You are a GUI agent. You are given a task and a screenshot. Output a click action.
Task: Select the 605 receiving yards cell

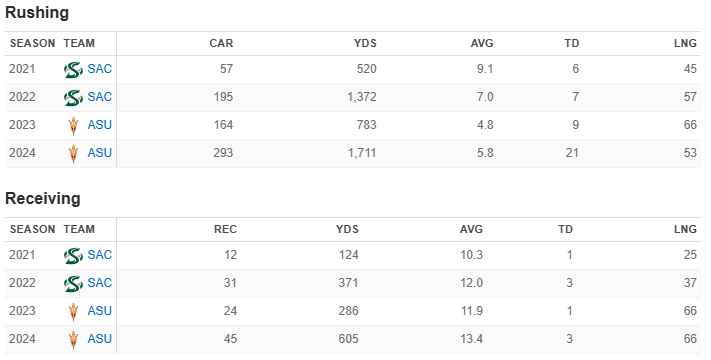click(348, 339)
